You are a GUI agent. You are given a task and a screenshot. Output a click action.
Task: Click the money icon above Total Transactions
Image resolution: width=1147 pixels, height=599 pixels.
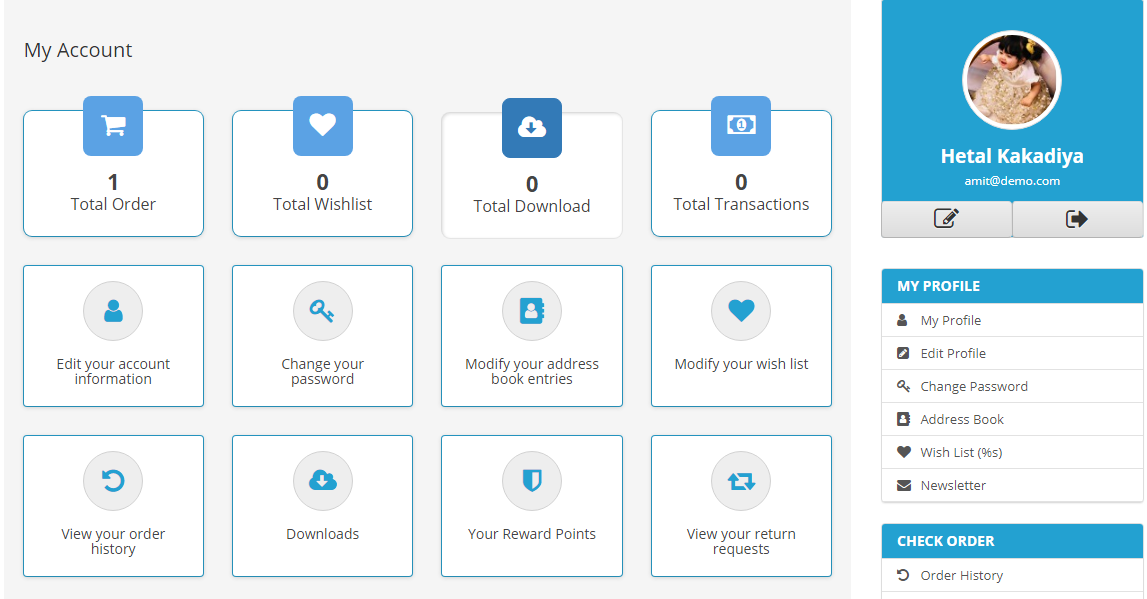741,126
